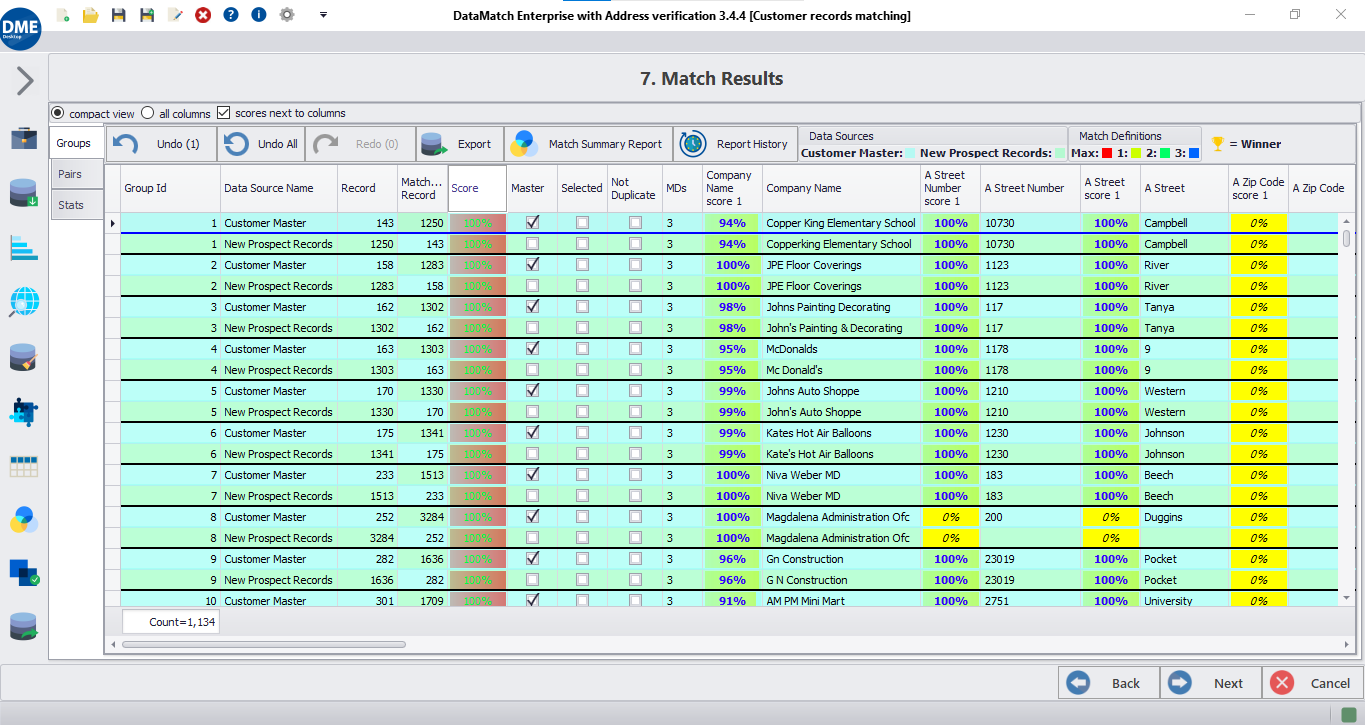Click the edit project pencil icon
The width and height of the screenshot is (1365, 725).
point(175,15)
